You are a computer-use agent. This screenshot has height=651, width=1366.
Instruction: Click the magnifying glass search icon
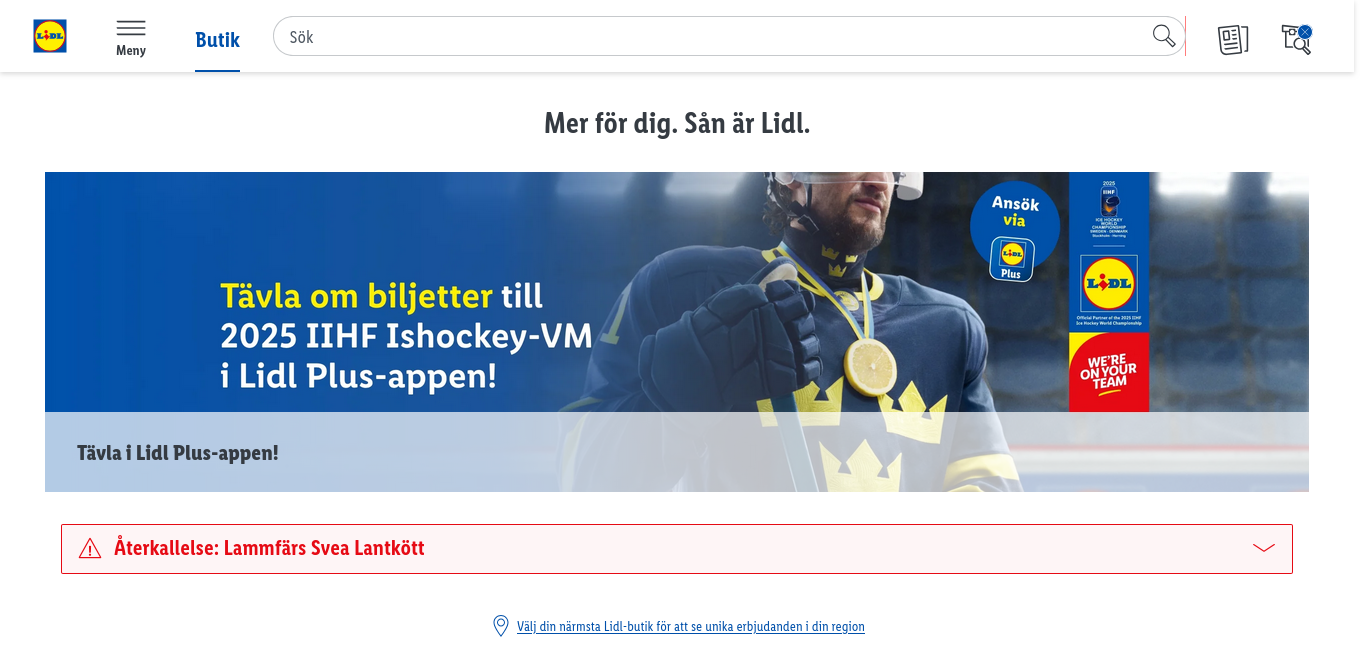[1164, 36]
